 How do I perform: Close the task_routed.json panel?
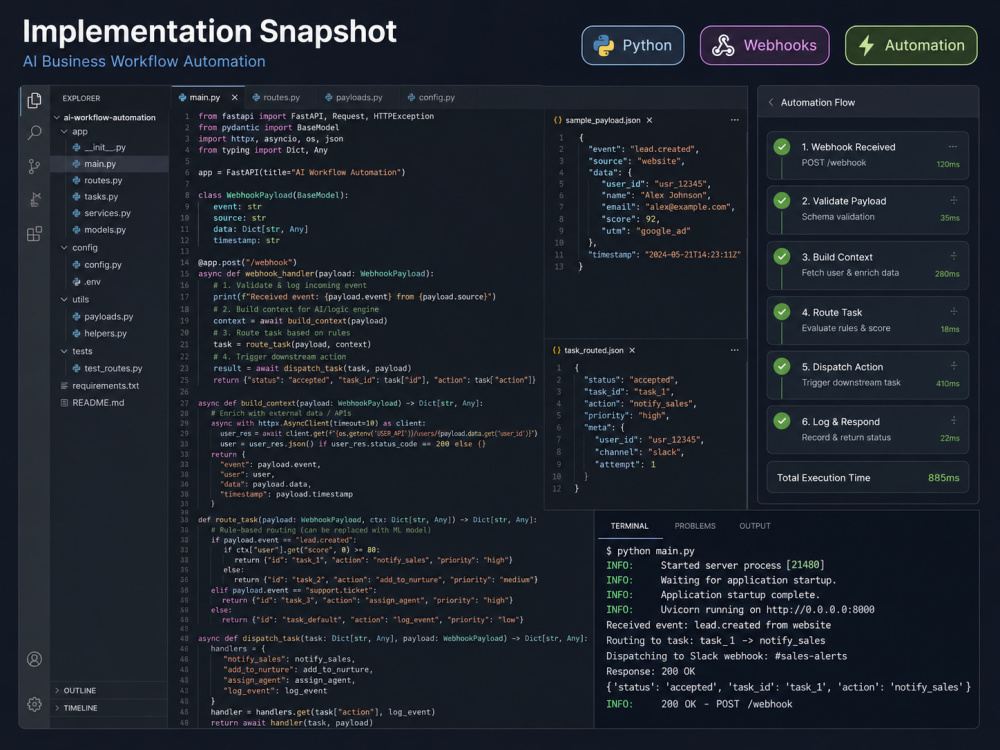pos(632,350)
